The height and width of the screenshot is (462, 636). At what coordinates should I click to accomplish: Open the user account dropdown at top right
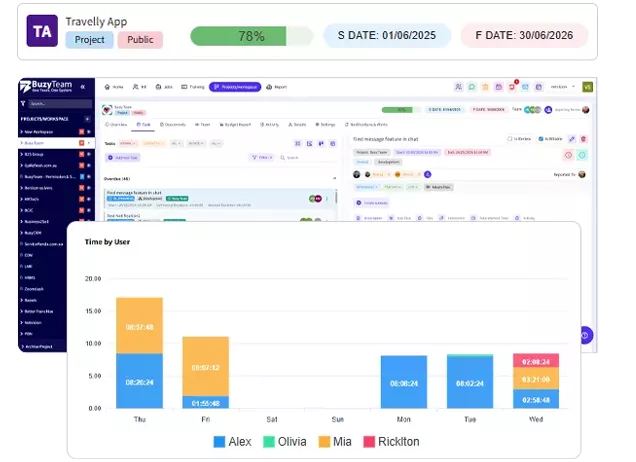563,87
